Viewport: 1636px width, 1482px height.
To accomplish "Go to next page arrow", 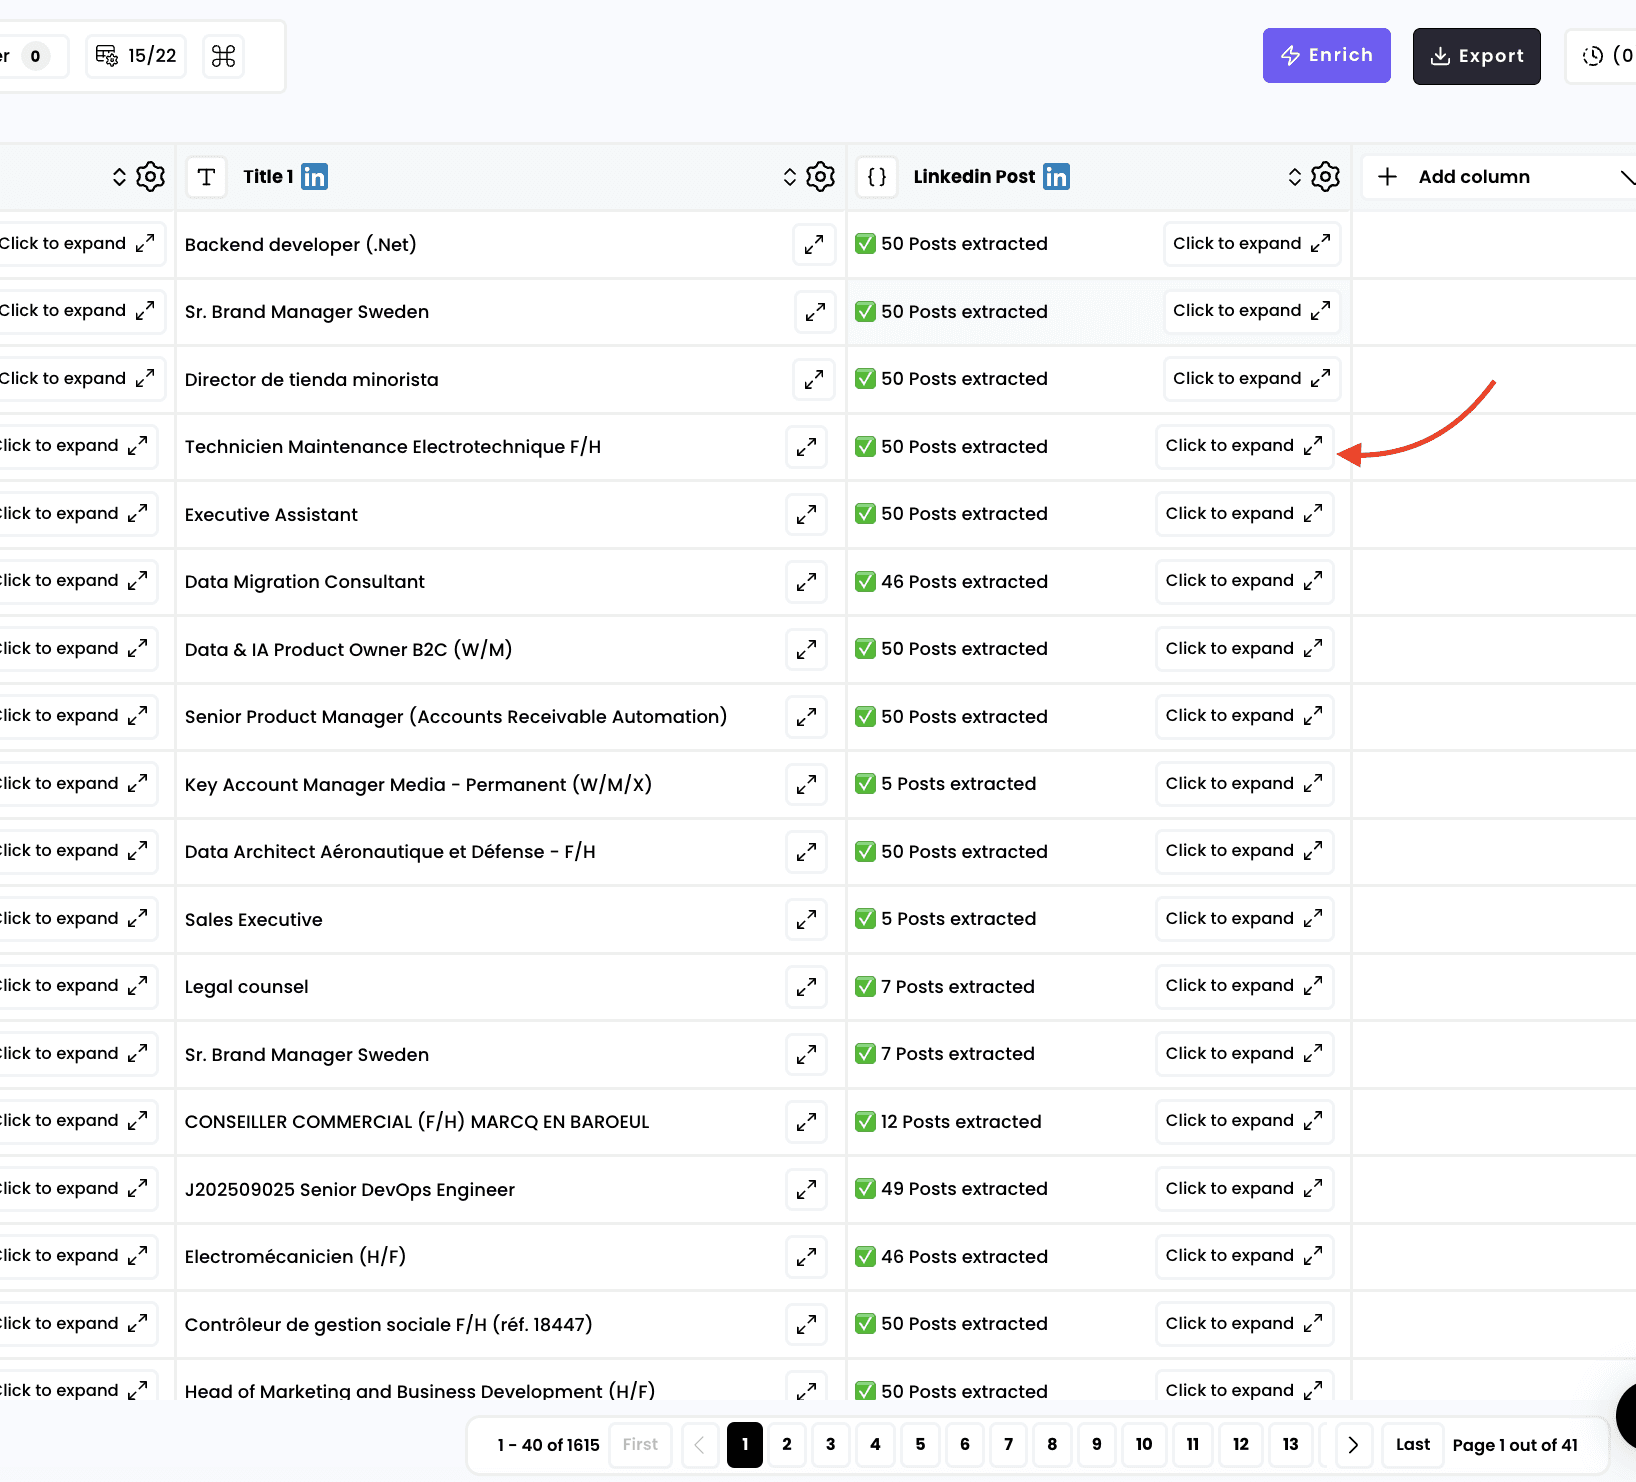I will 1353,1445.
